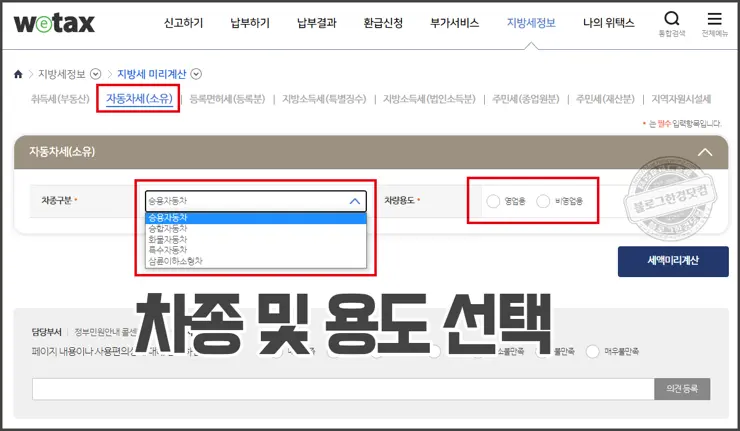Choose 화물자동차 in the dropdown list
Image resolution: width=740 pixels, height=431 pixels.
(256, 239)
